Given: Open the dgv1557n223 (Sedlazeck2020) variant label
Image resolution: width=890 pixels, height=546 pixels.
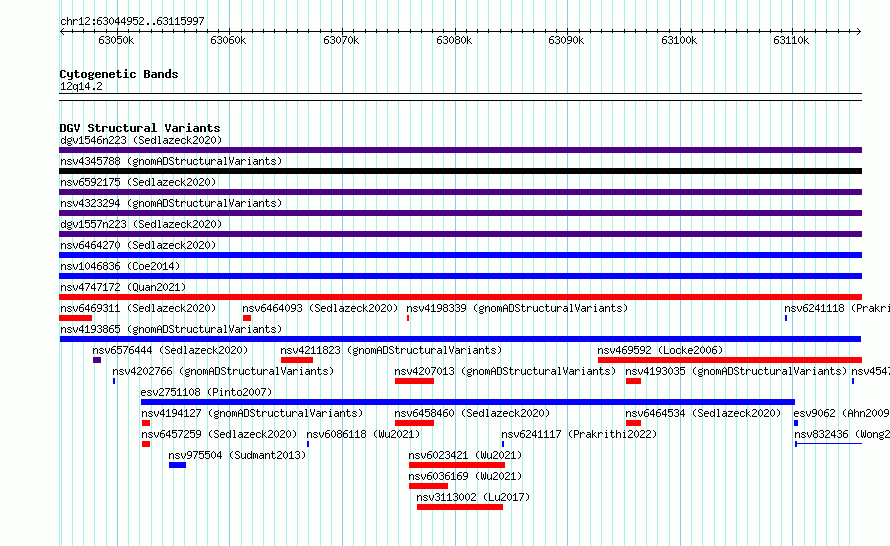Looking at the screenshot, I should coord(141,224).
